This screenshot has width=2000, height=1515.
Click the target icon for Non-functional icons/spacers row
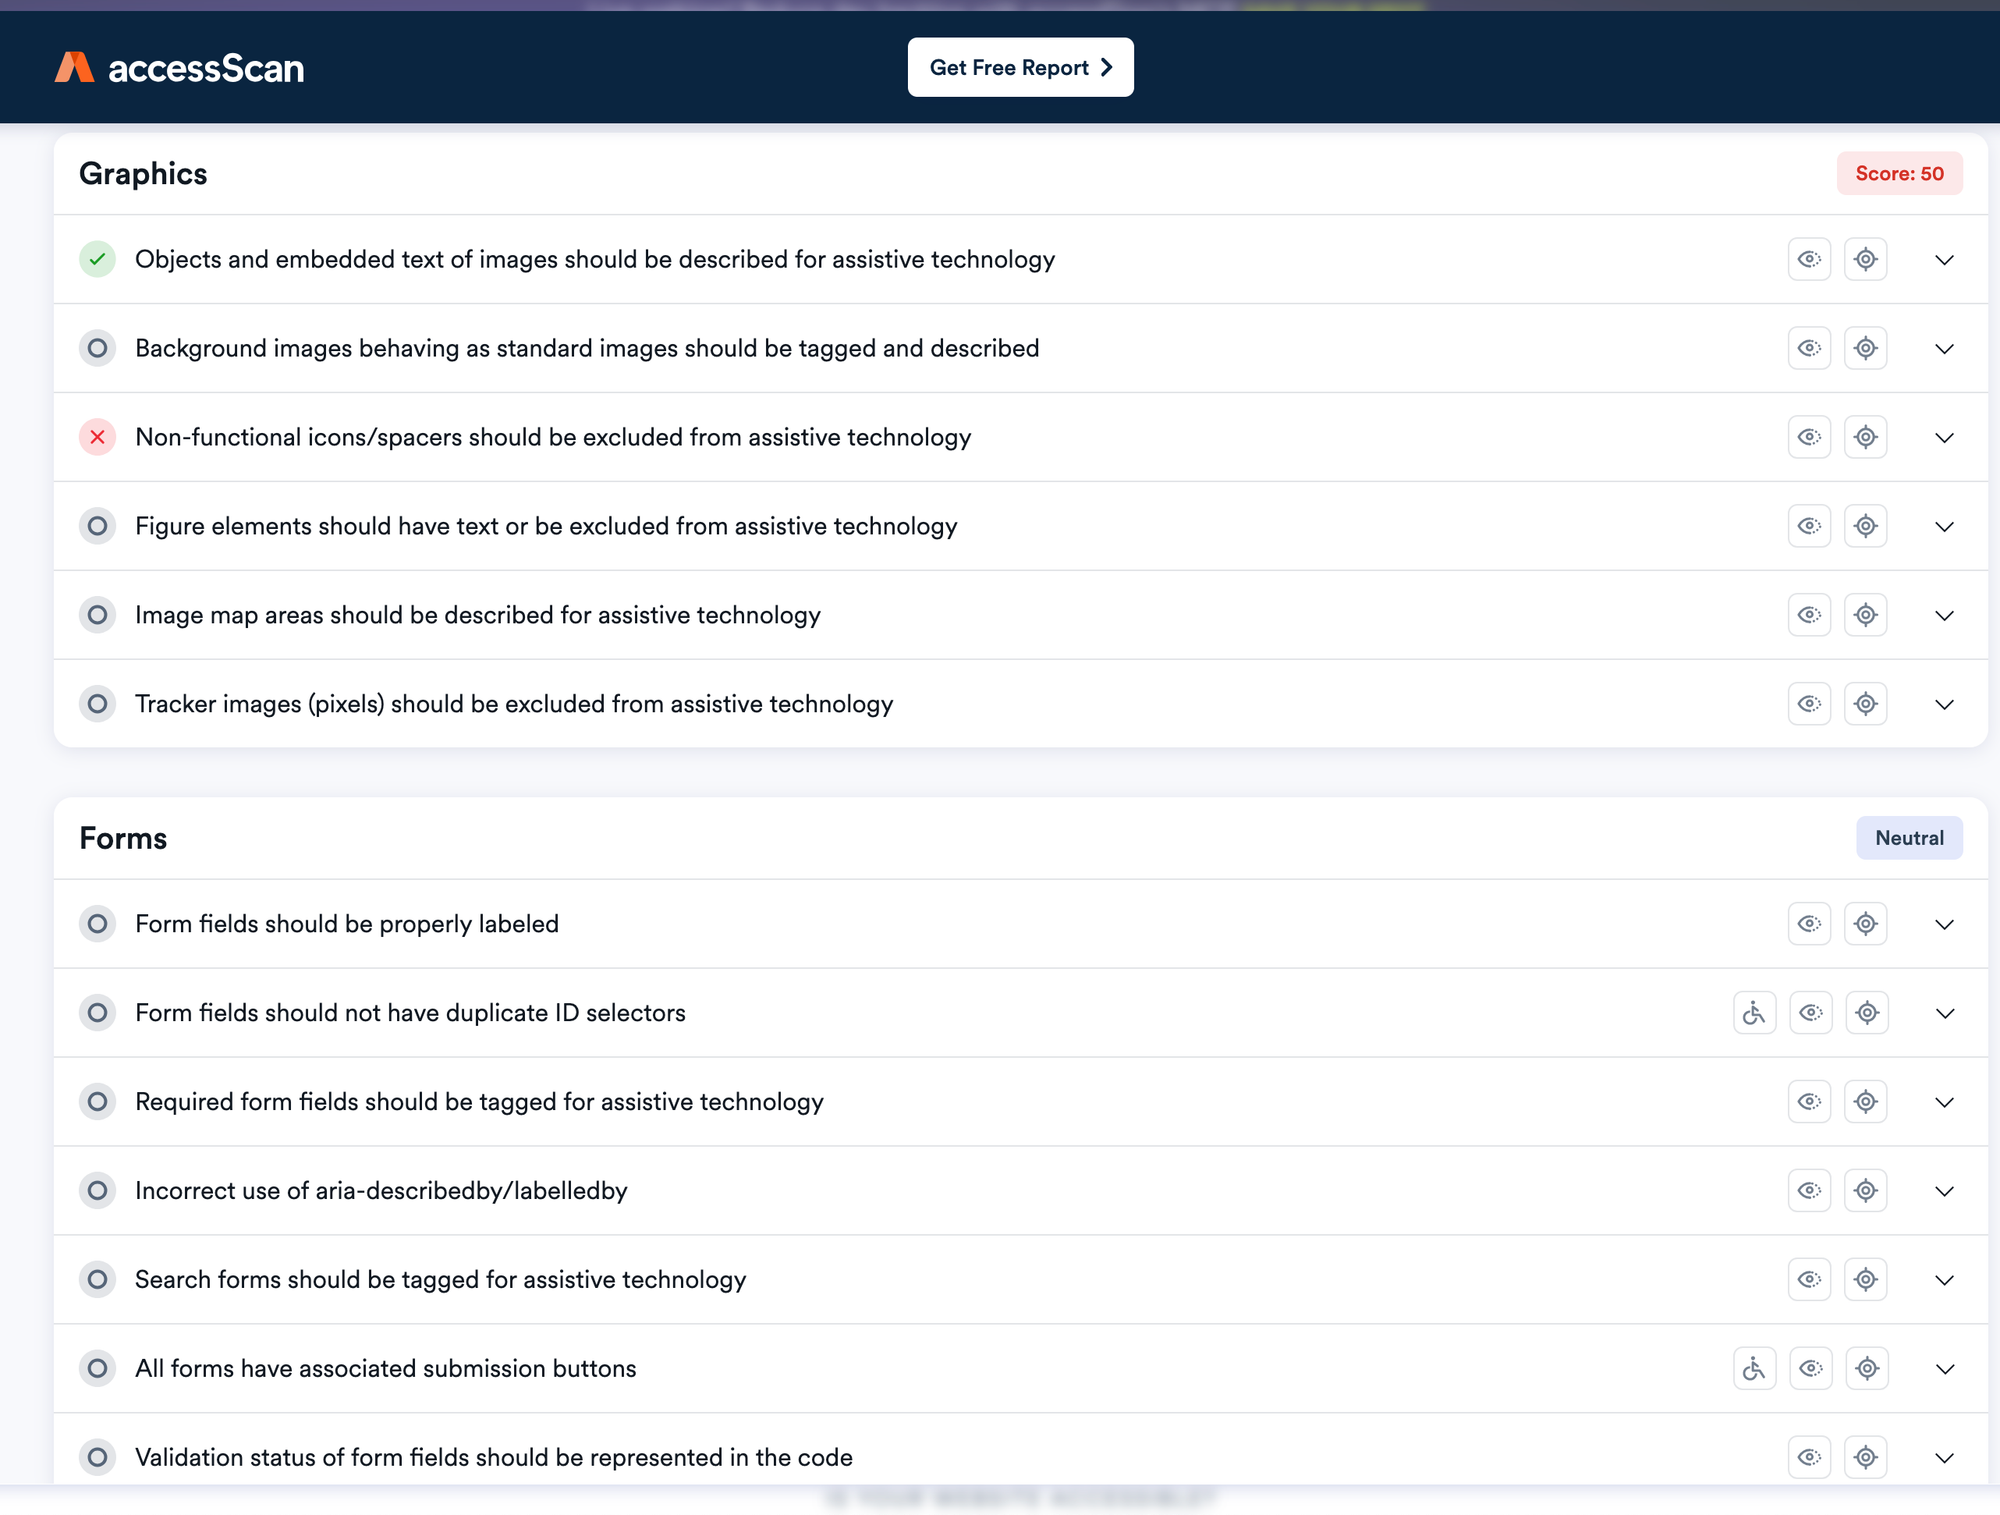[x=1865, y=438]
